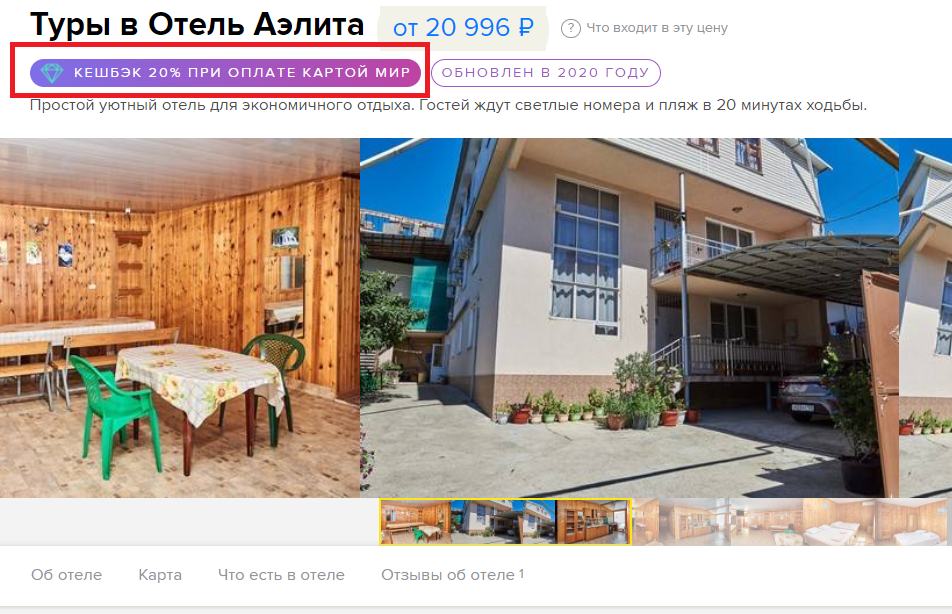The width and height of the screenshot is (952, 614).
Task: Show the next partially visible exterior photo
Action: 925,318
